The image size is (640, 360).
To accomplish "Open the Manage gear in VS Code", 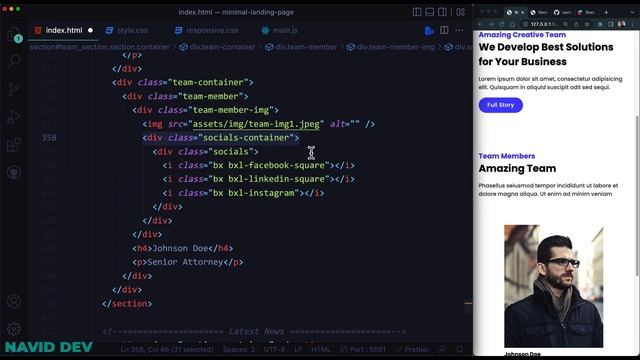I will 14,329.
